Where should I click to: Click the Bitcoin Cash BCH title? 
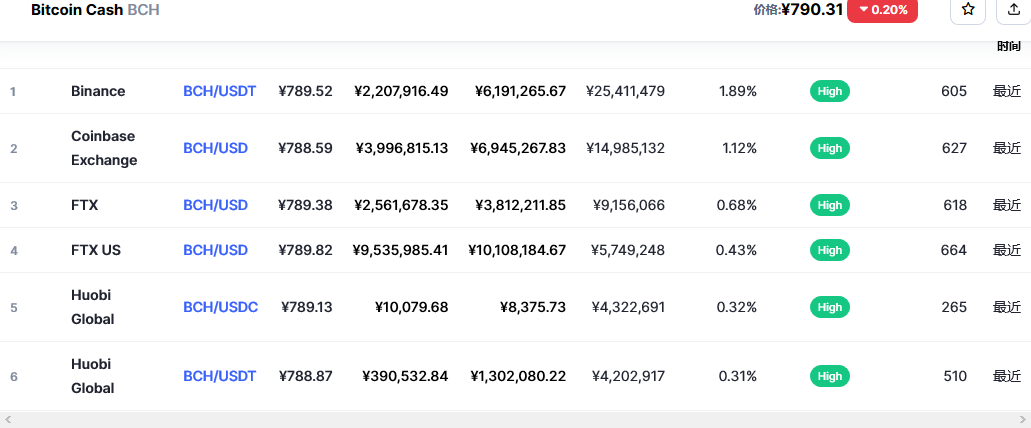point(95,10)
